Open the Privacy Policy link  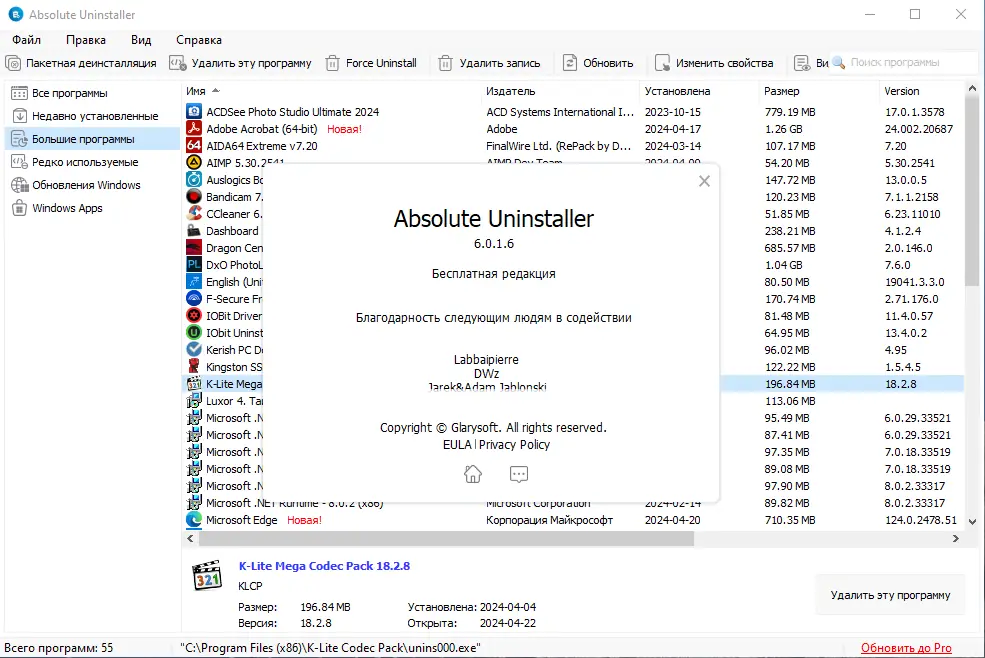(x=514, y=445)
